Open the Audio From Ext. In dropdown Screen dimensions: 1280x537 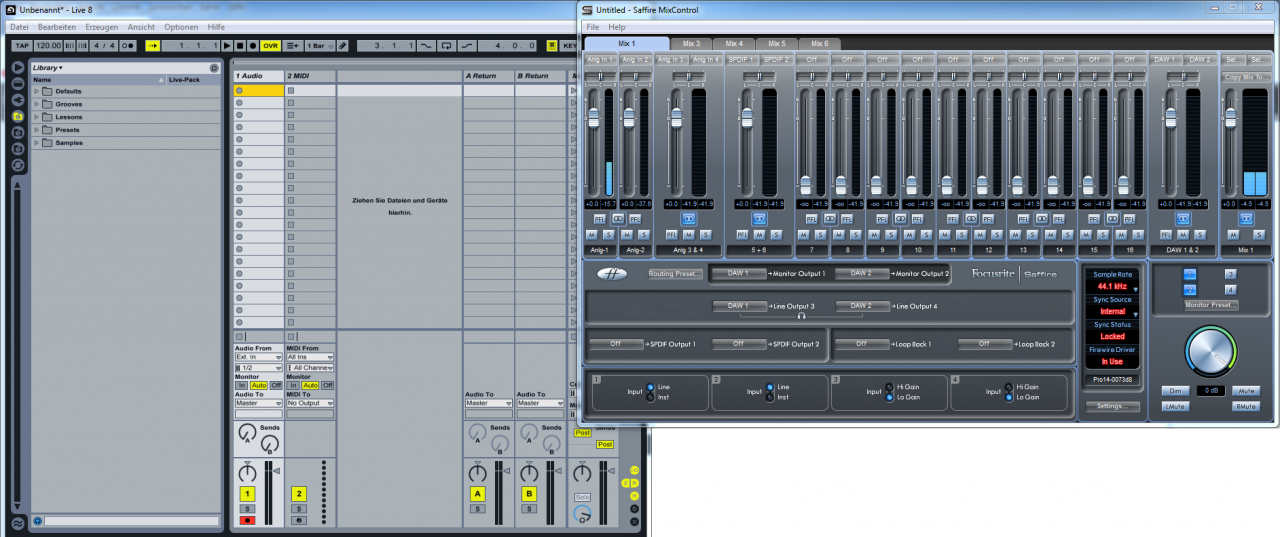pyautogui.click(x=258, y=357)
